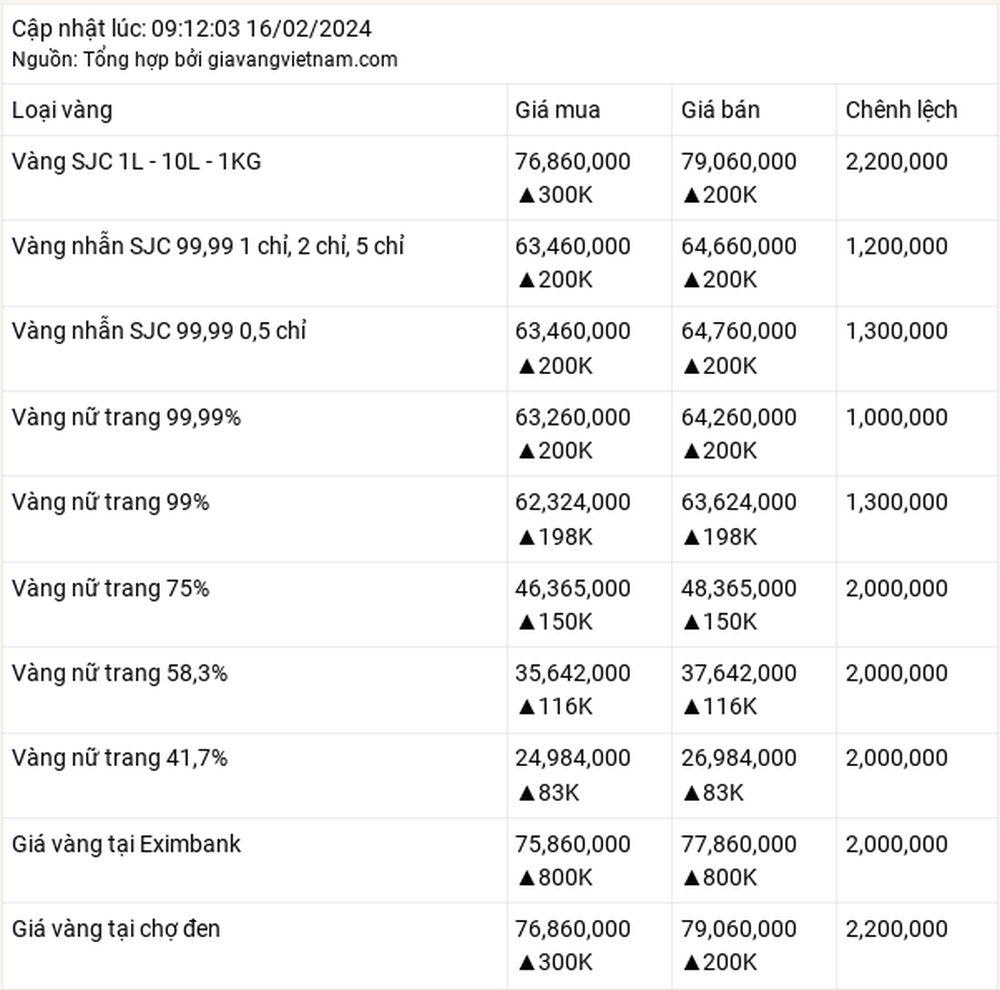Image resolution: width=1000 pixels, height=990 pixels.
Task: Select the Loại vàng column header
Action: click(x=62, y=110)
